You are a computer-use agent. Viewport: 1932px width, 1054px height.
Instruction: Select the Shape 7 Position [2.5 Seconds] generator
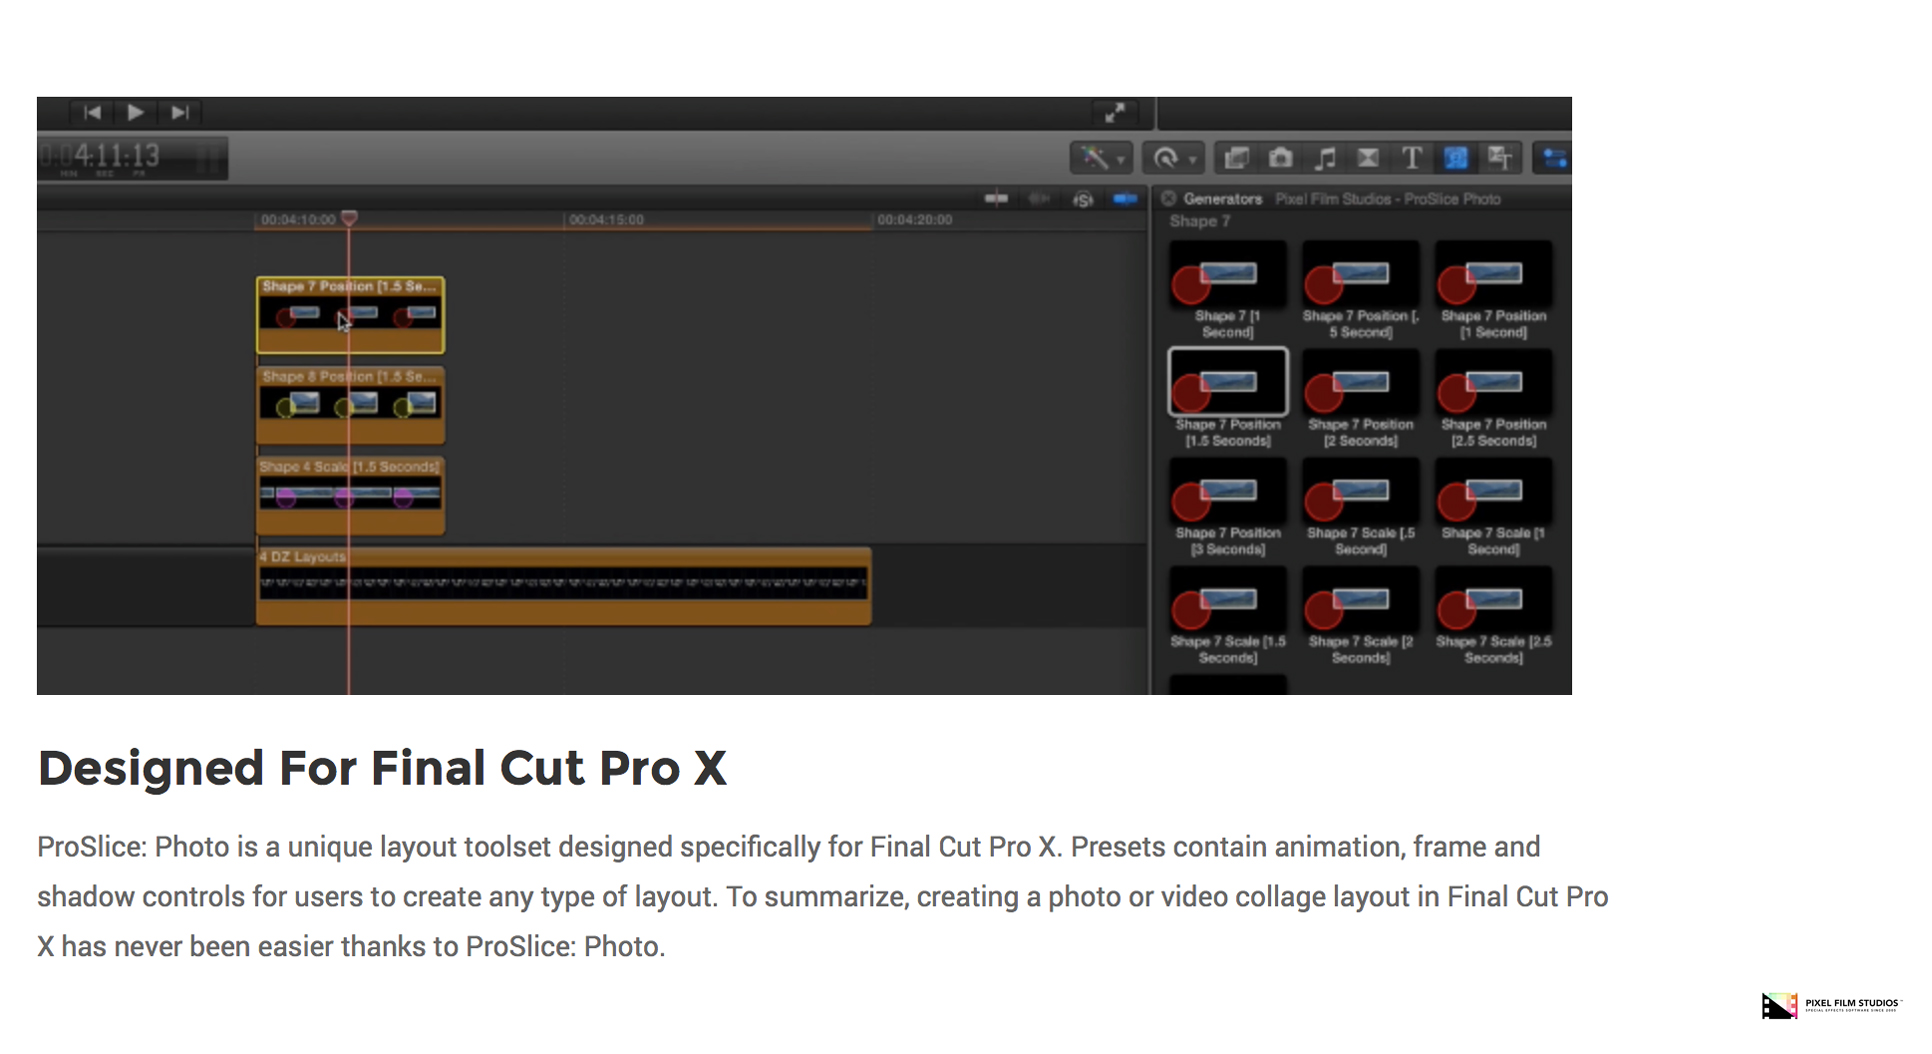point(1493,398)
